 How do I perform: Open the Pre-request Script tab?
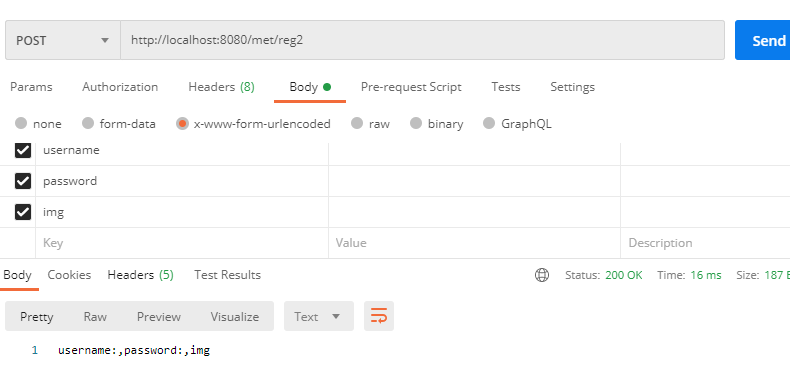click(411, 87)
